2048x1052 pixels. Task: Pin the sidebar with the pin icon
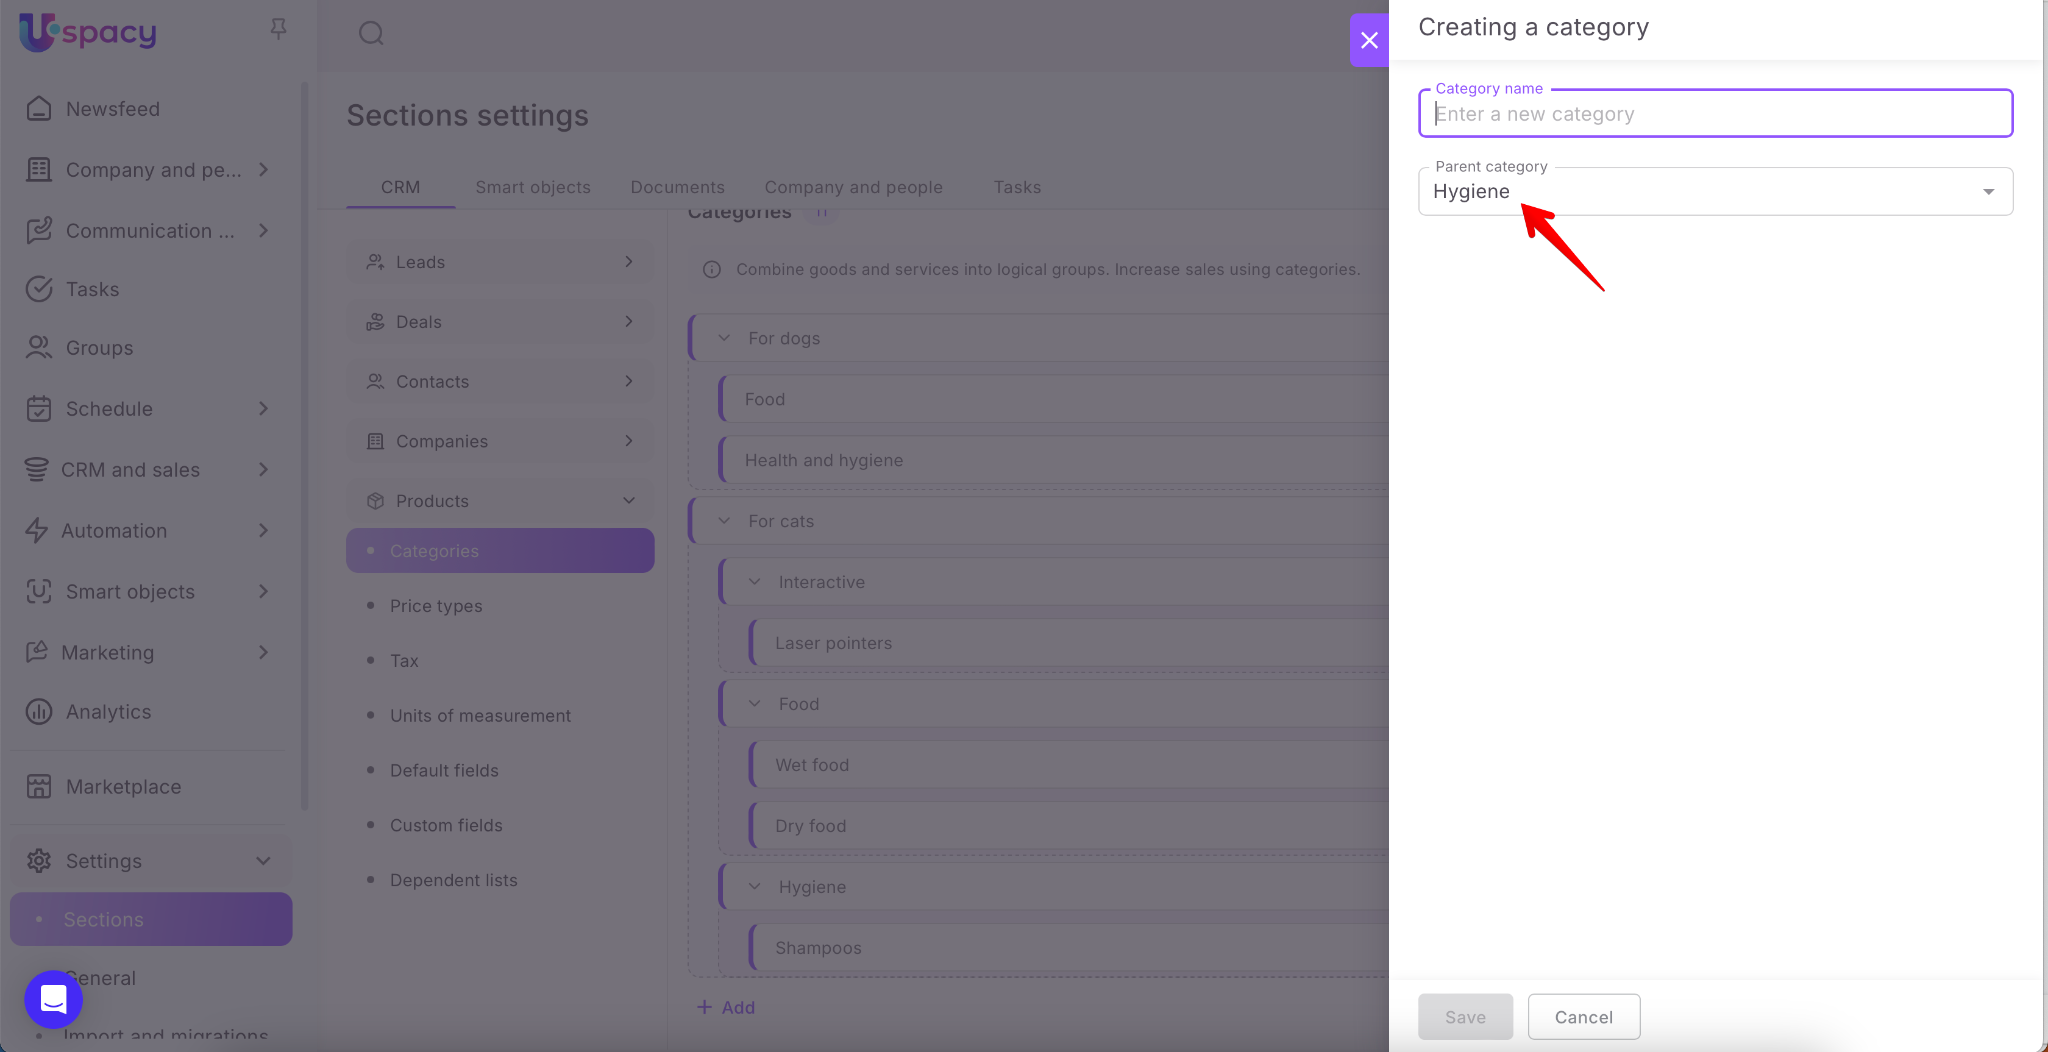[278, 29]
